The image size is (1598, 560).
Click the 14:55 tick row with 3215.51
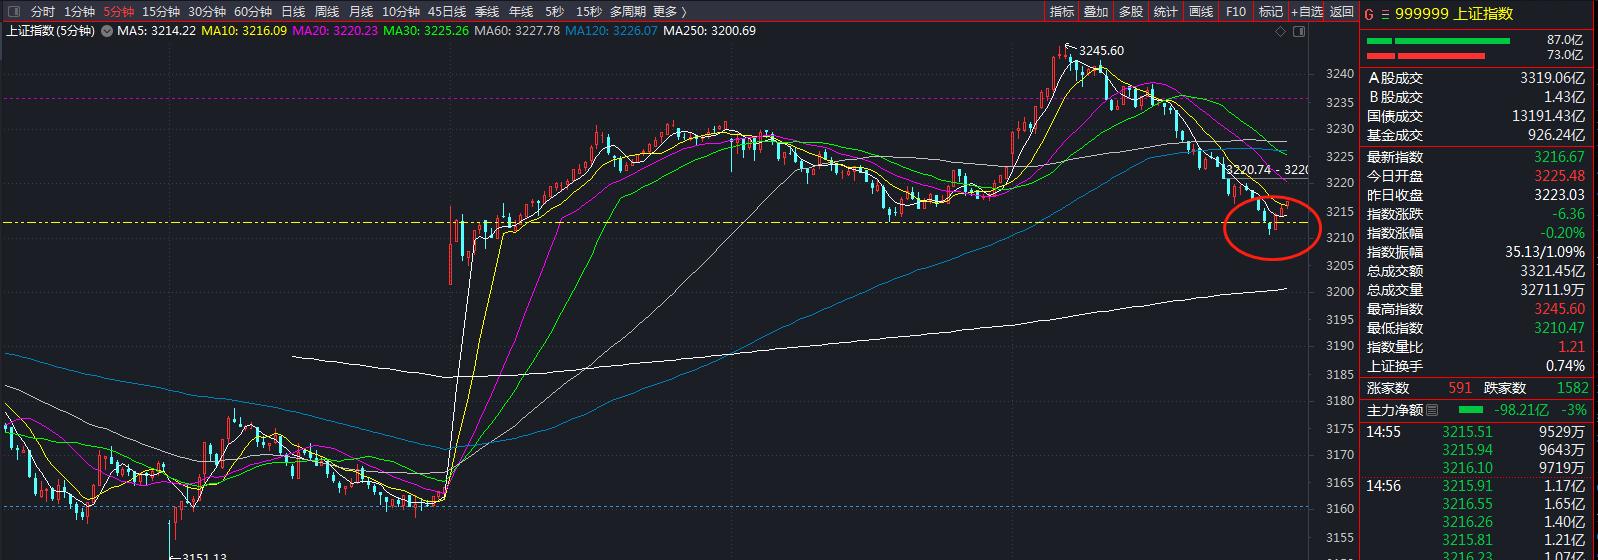pos(1476,432)
